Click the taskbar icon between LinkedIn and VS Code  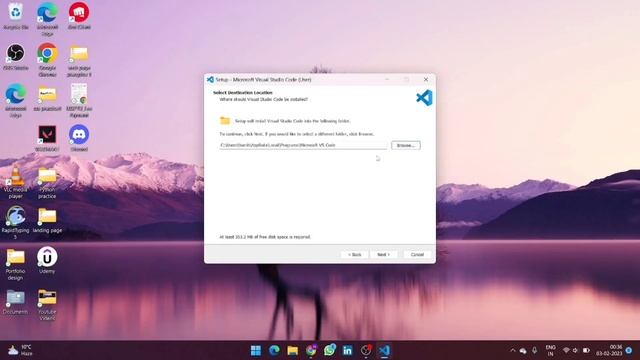[x=366, y=350]
